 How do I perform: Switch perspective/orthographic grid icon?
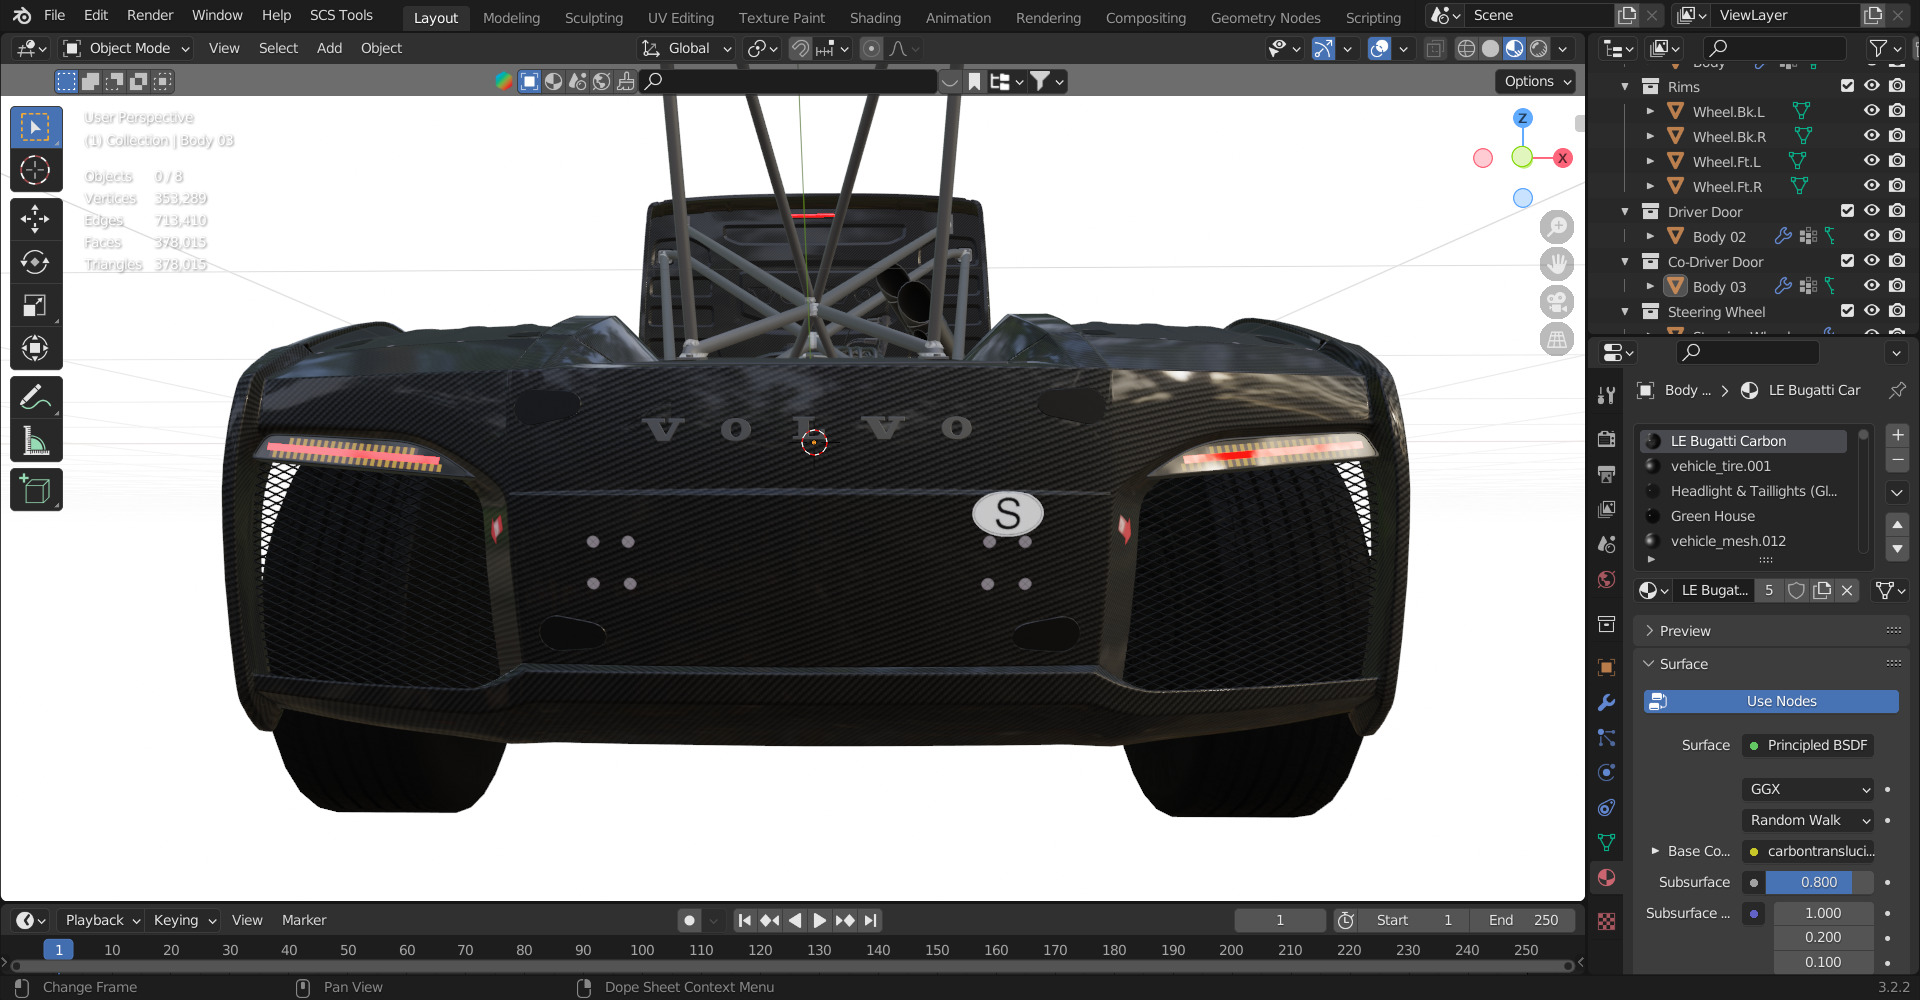[x=1556, y=340]
